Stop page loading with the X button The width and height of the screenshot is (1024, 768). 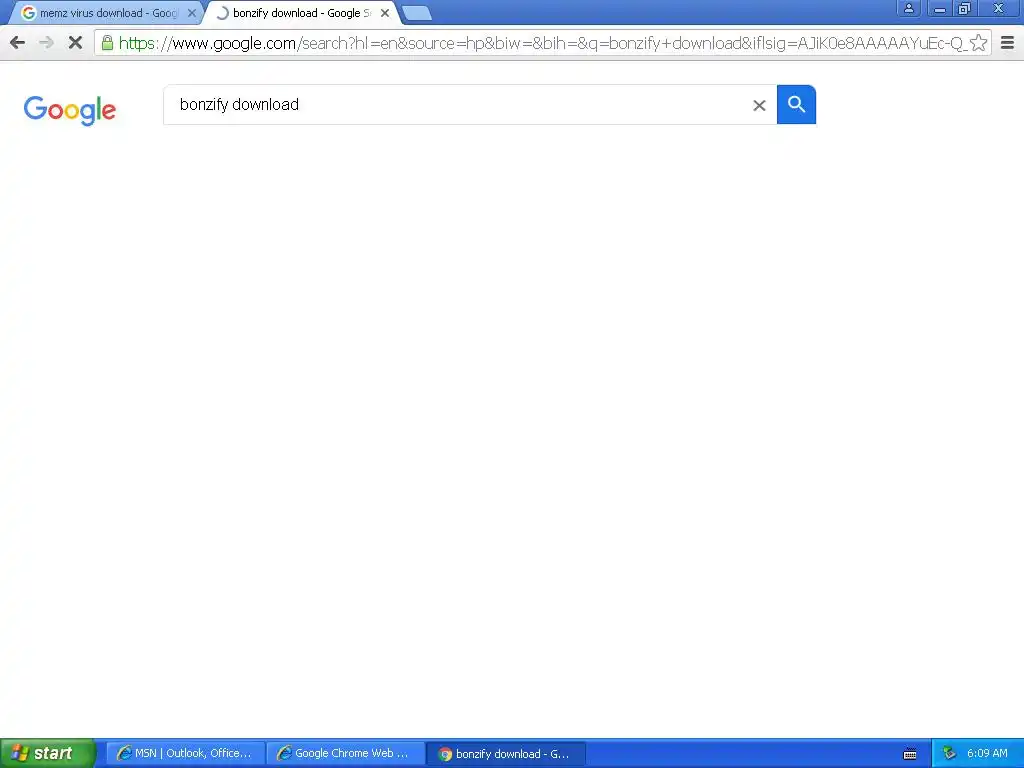coord(75,43)
